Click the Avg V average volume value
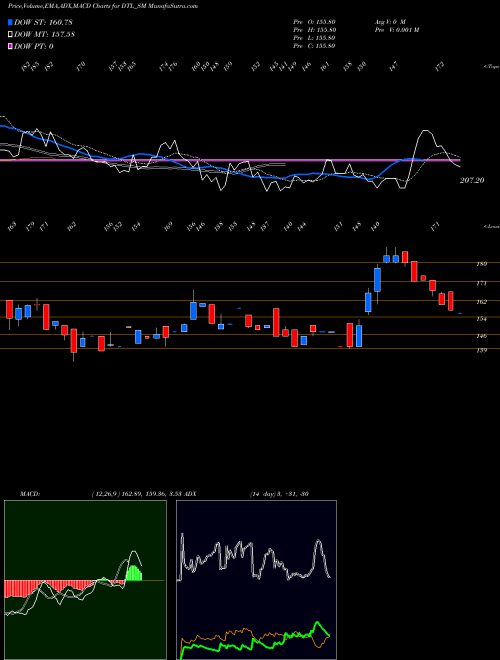The height and width of the screenshot is (660, 500). click(390, 21)
